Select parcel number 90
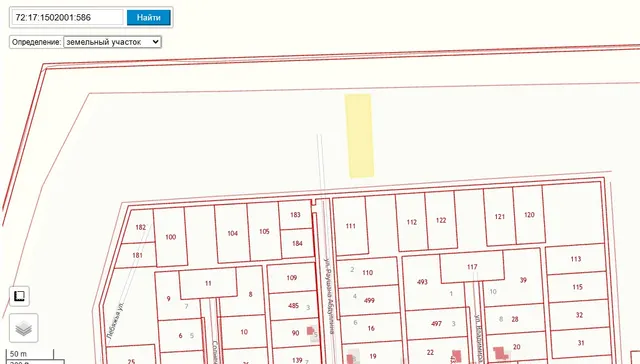This screenshot has height=364, width=640. (296, 333)
